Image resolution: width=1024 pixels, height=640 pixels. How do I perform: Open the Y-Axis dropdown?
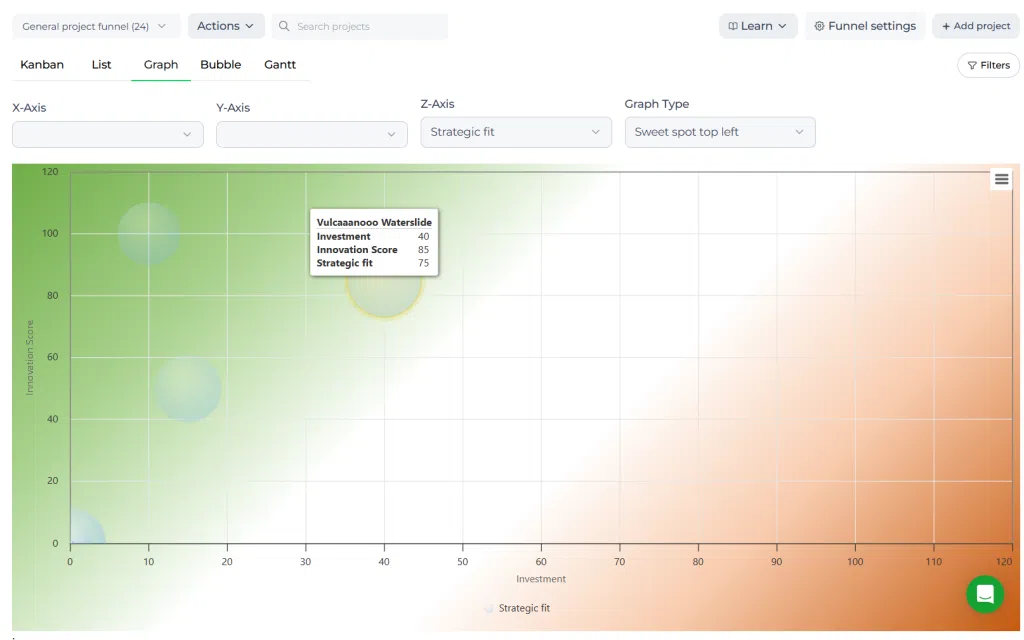(312, 134)
